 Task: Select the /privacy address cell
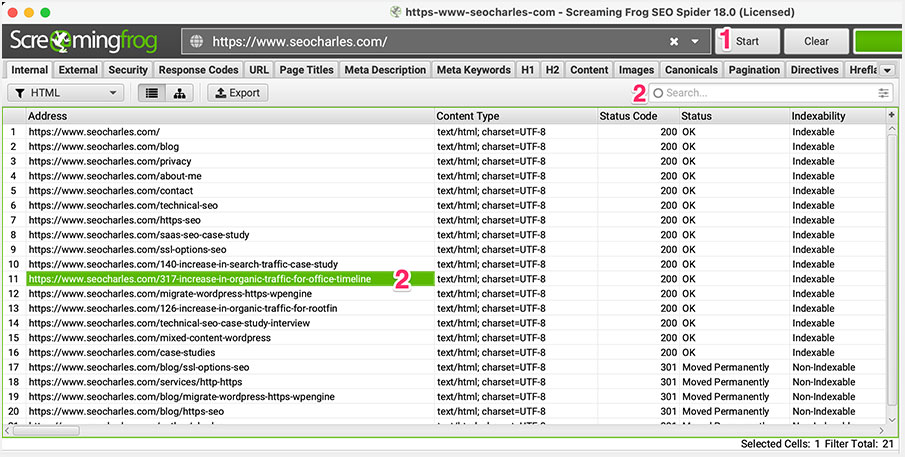[230, 162]
